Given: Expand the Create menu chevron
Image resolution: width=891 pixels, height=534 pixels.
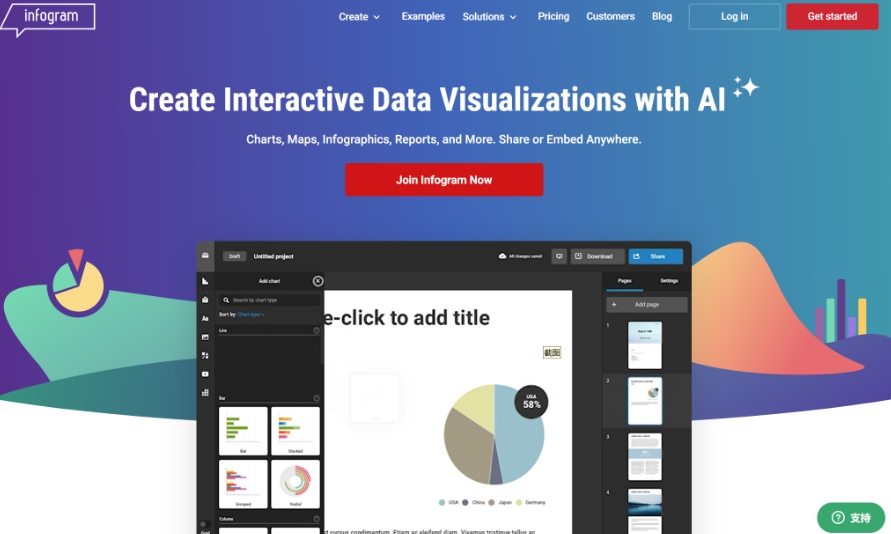Looking at the screenshot, I should click(x=376, y=17).
